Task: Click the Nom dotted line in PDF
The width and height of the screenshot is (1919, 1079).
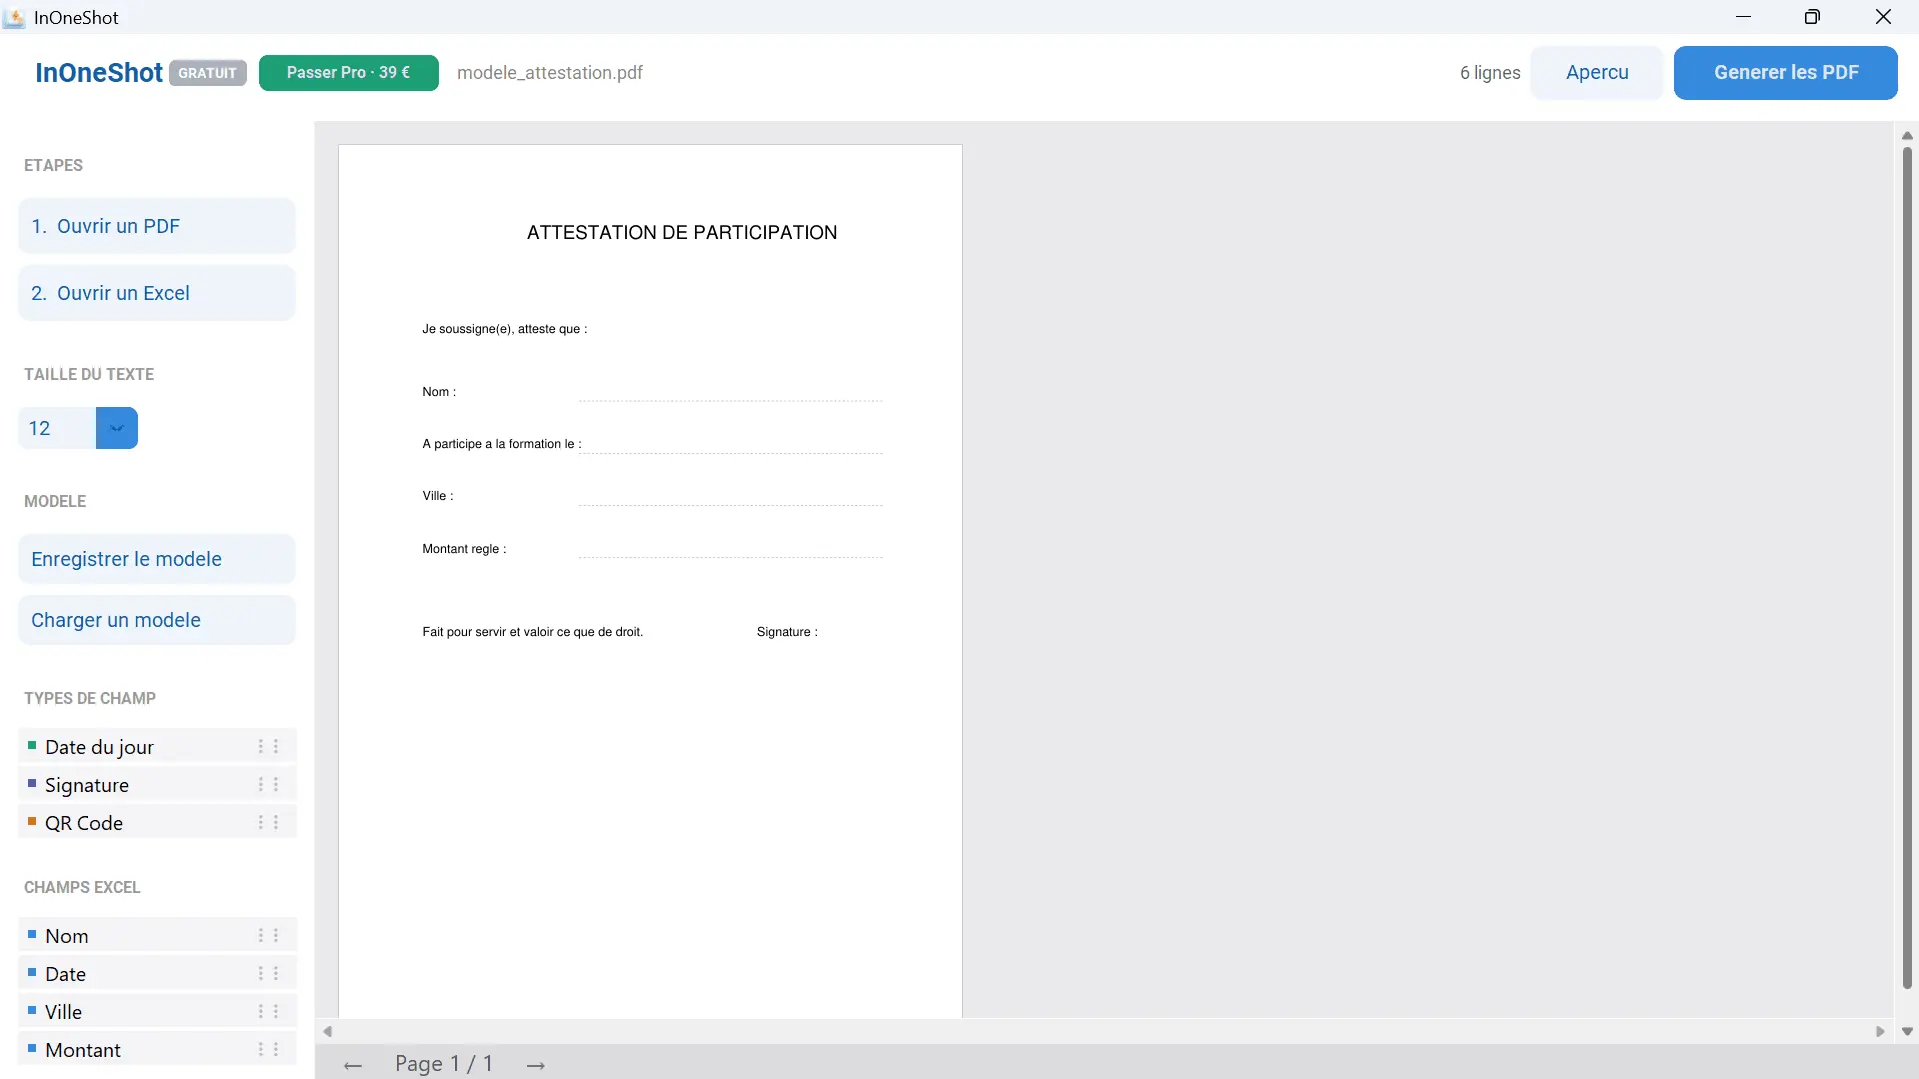Action: tap(731, 400)
